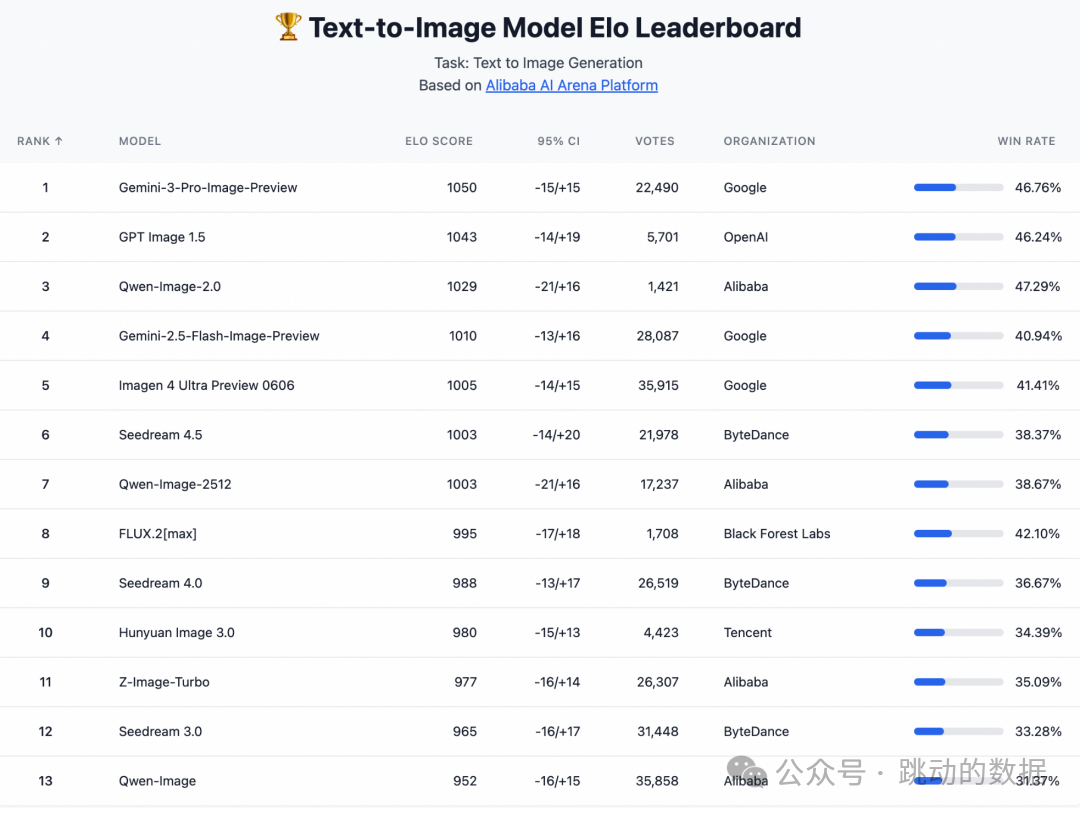This screenshot has height=815, width=1080.
Task: Click the trophy icon in the title
Action: [288, 27]
